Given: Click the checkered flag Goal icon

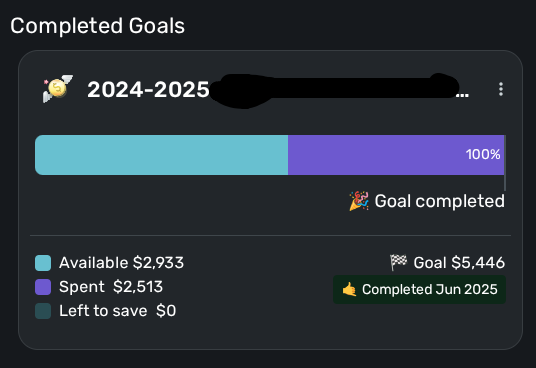Looking at the screenshot, I should coord(399,262).
